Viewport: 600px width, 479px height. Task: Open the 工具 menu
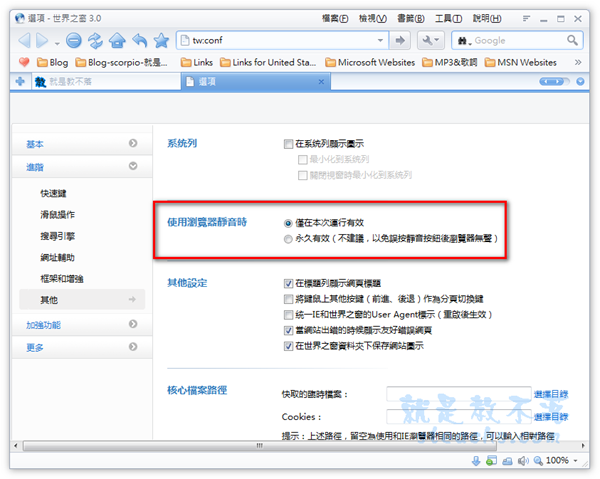pyautogui.click(x=448, y=18)
